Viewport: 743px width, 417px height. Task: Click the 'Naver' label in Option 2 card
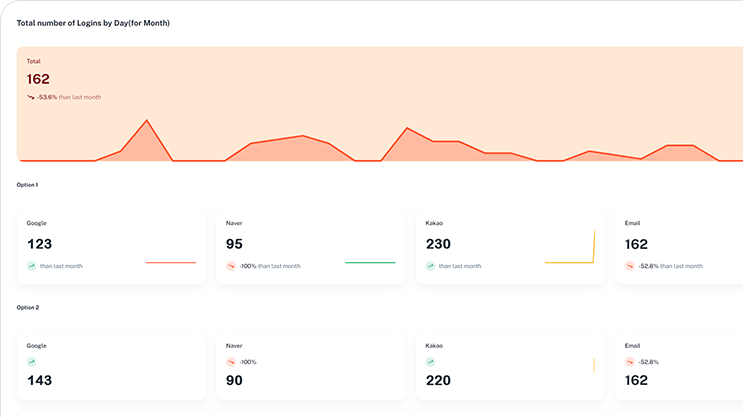[234, 345]
